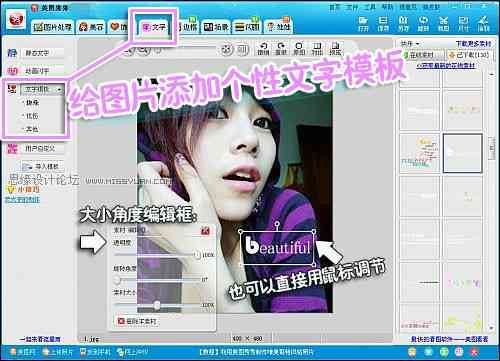Select the second item under the 文字模板 list

pos(32,116)
